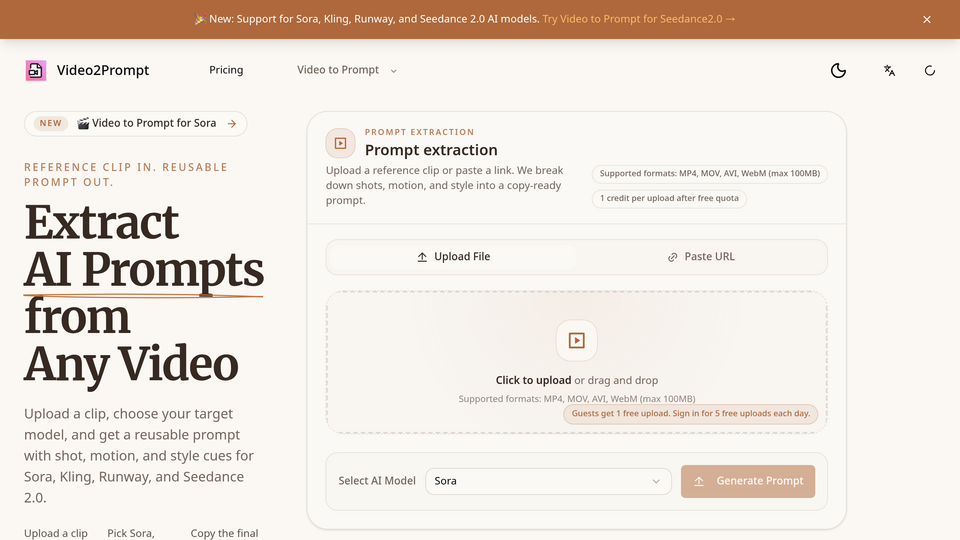
Task: Switch to the Upload File tab
Action: (453, 257)
